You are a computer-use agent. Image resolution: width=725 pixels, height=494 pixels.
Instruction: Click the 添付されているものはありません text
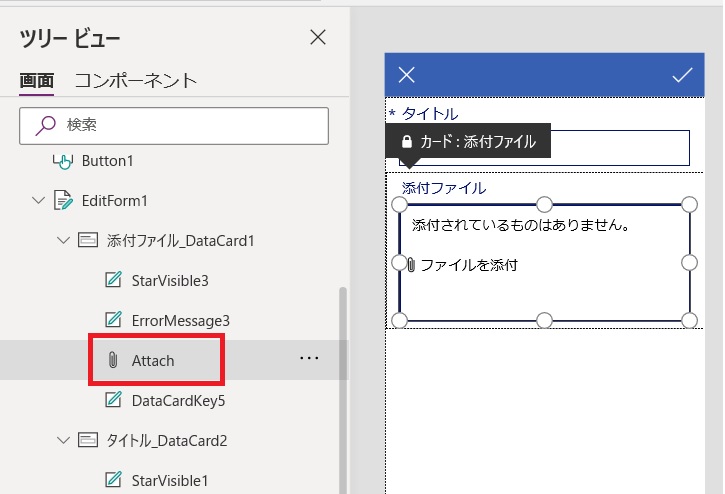click(521, 225)
